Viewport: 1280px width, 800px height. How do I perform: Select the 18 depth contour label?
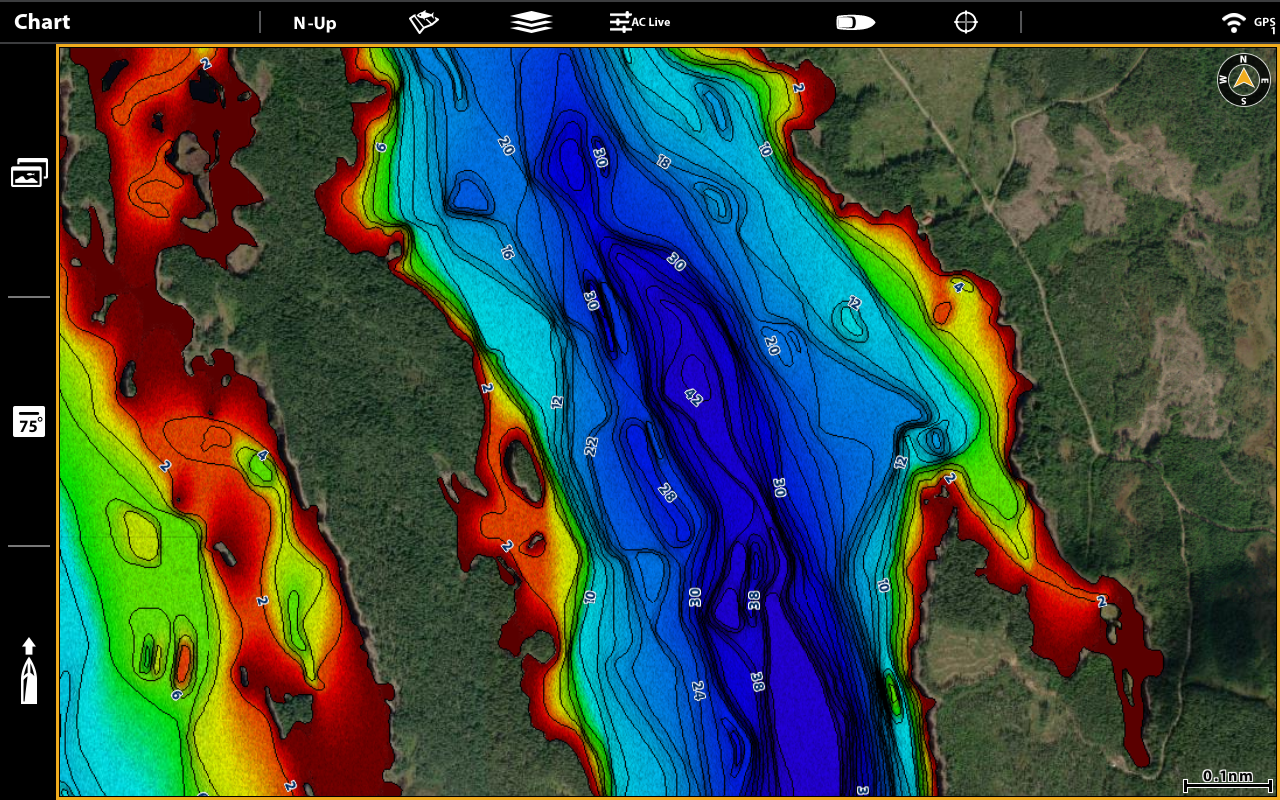pyautogui.click(x=663, y=161)
